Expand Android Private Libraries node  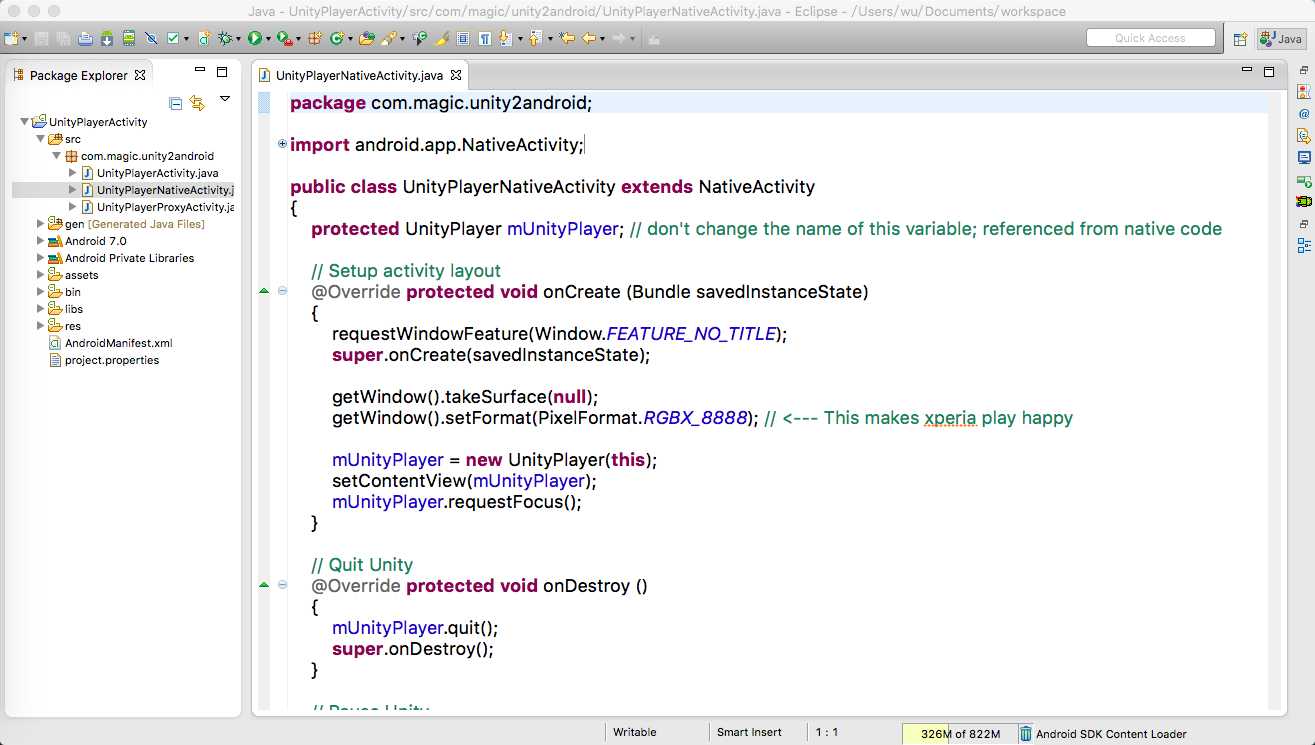[x=41, y=258]
